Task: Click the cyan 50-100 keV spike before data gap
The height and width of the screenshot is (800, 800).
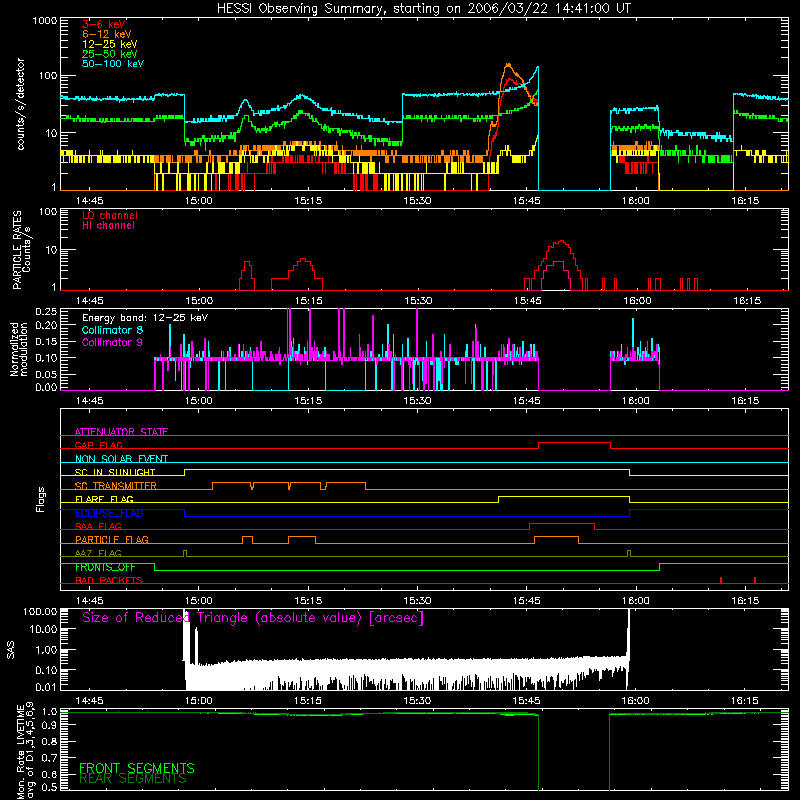Action: tap(537, 68)
